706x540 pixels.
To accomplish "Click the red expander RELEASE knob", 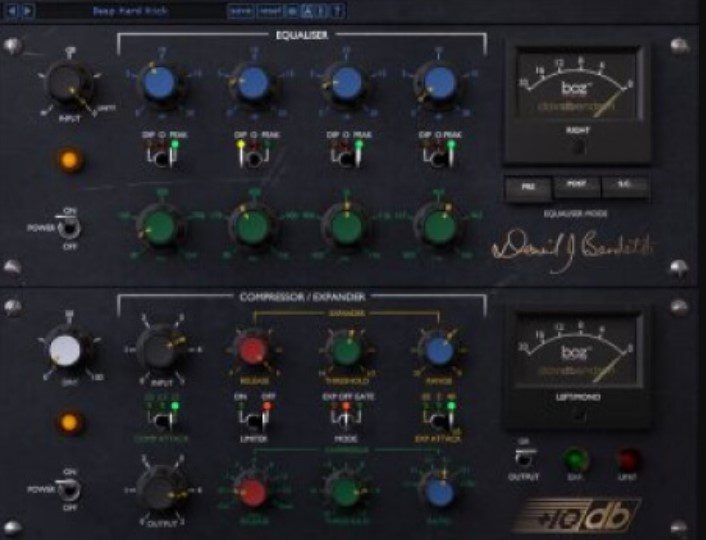I will click(253, 351).
